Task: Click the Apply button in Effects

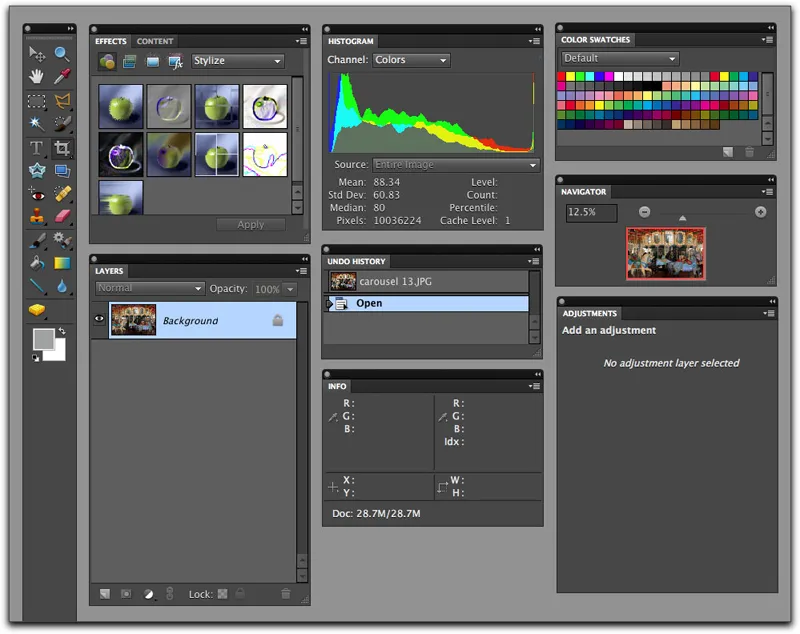Action: 250,224
